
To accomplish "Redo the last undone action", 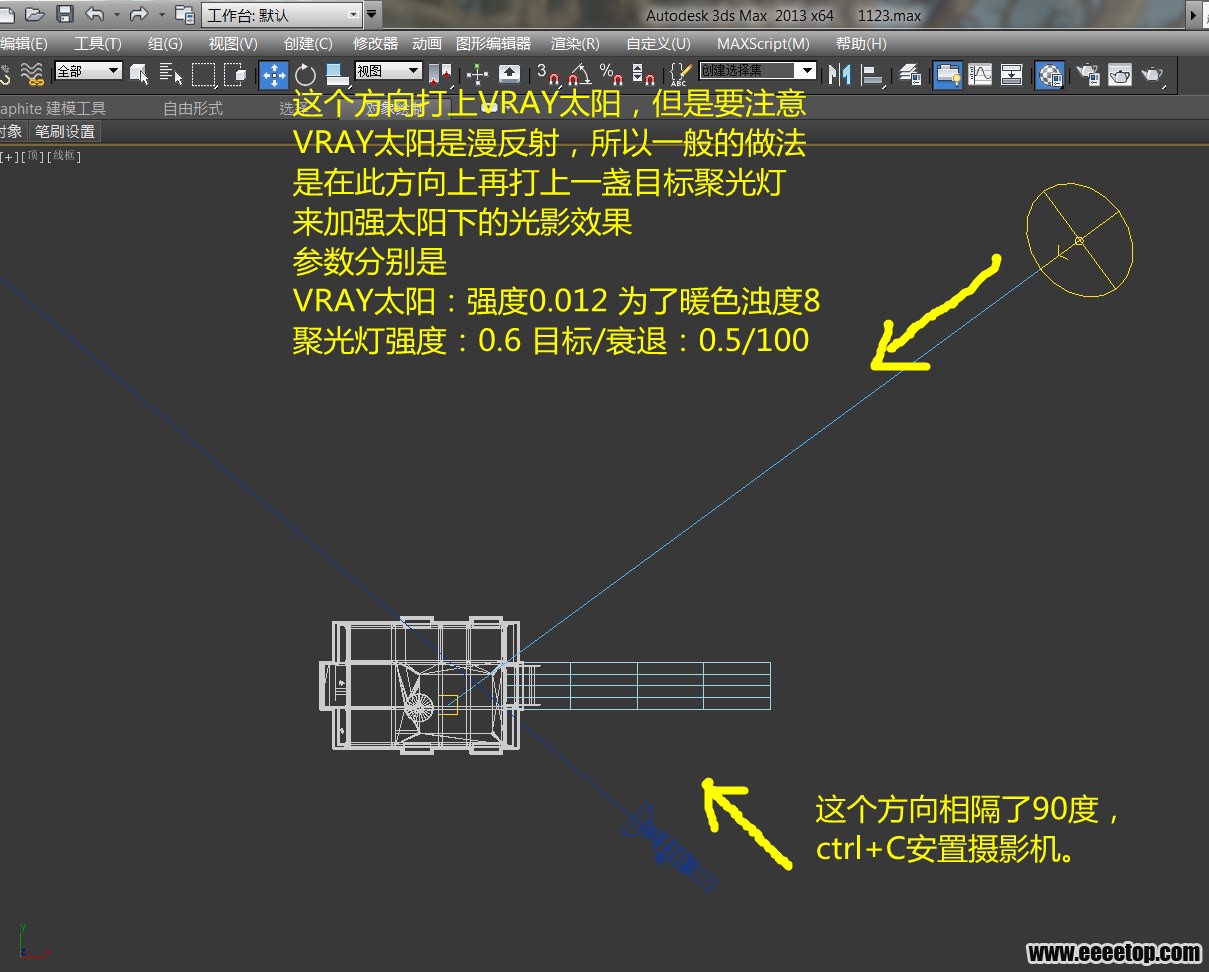I will [140, 14].
